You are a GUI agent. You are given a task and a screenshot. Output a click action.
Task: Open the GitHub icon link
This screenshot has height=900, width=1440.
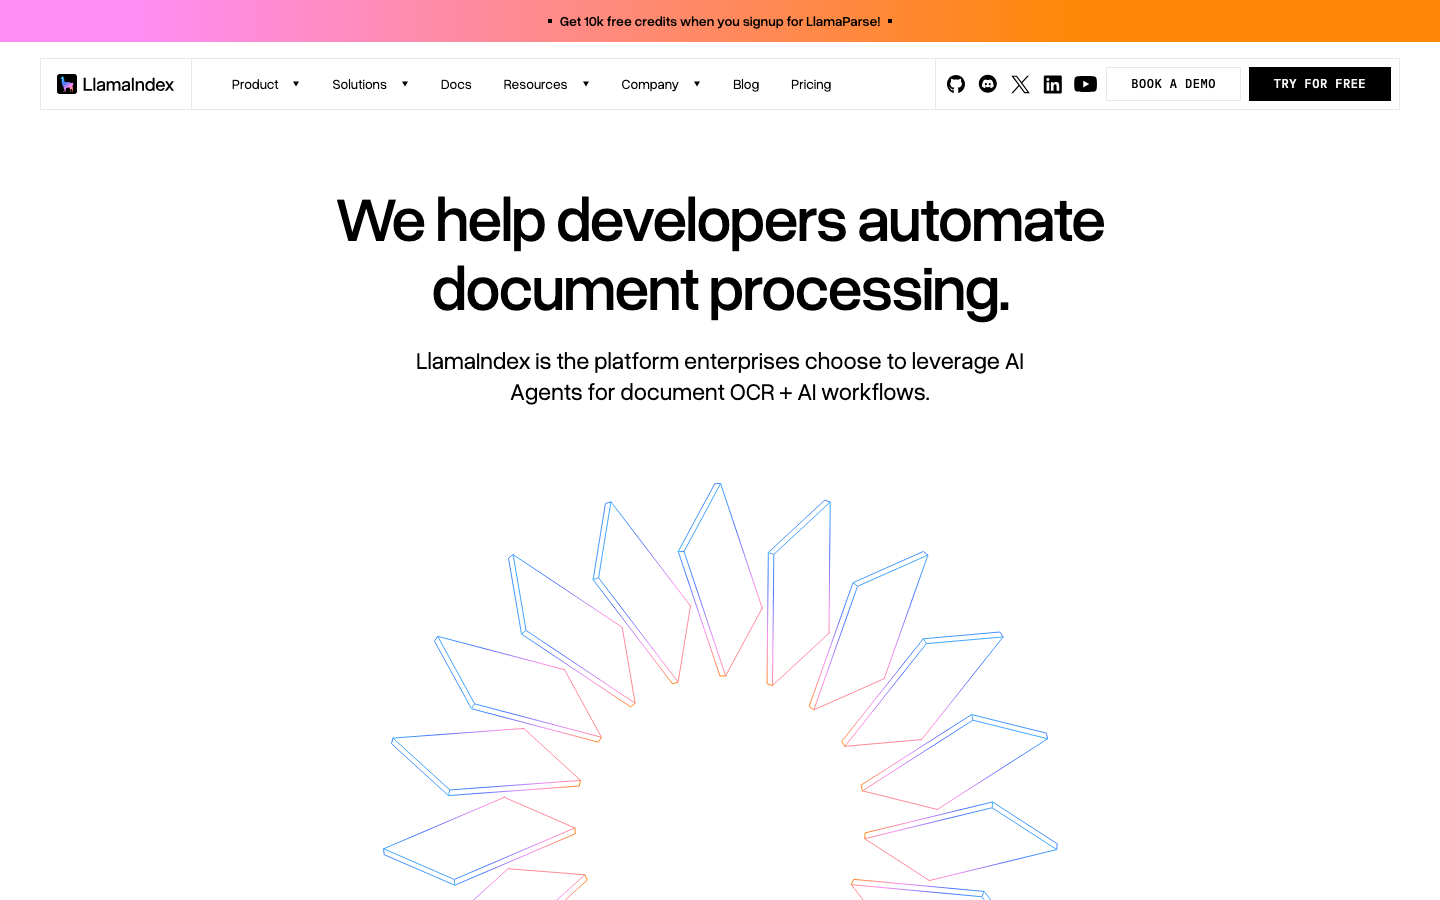point(956,84)
